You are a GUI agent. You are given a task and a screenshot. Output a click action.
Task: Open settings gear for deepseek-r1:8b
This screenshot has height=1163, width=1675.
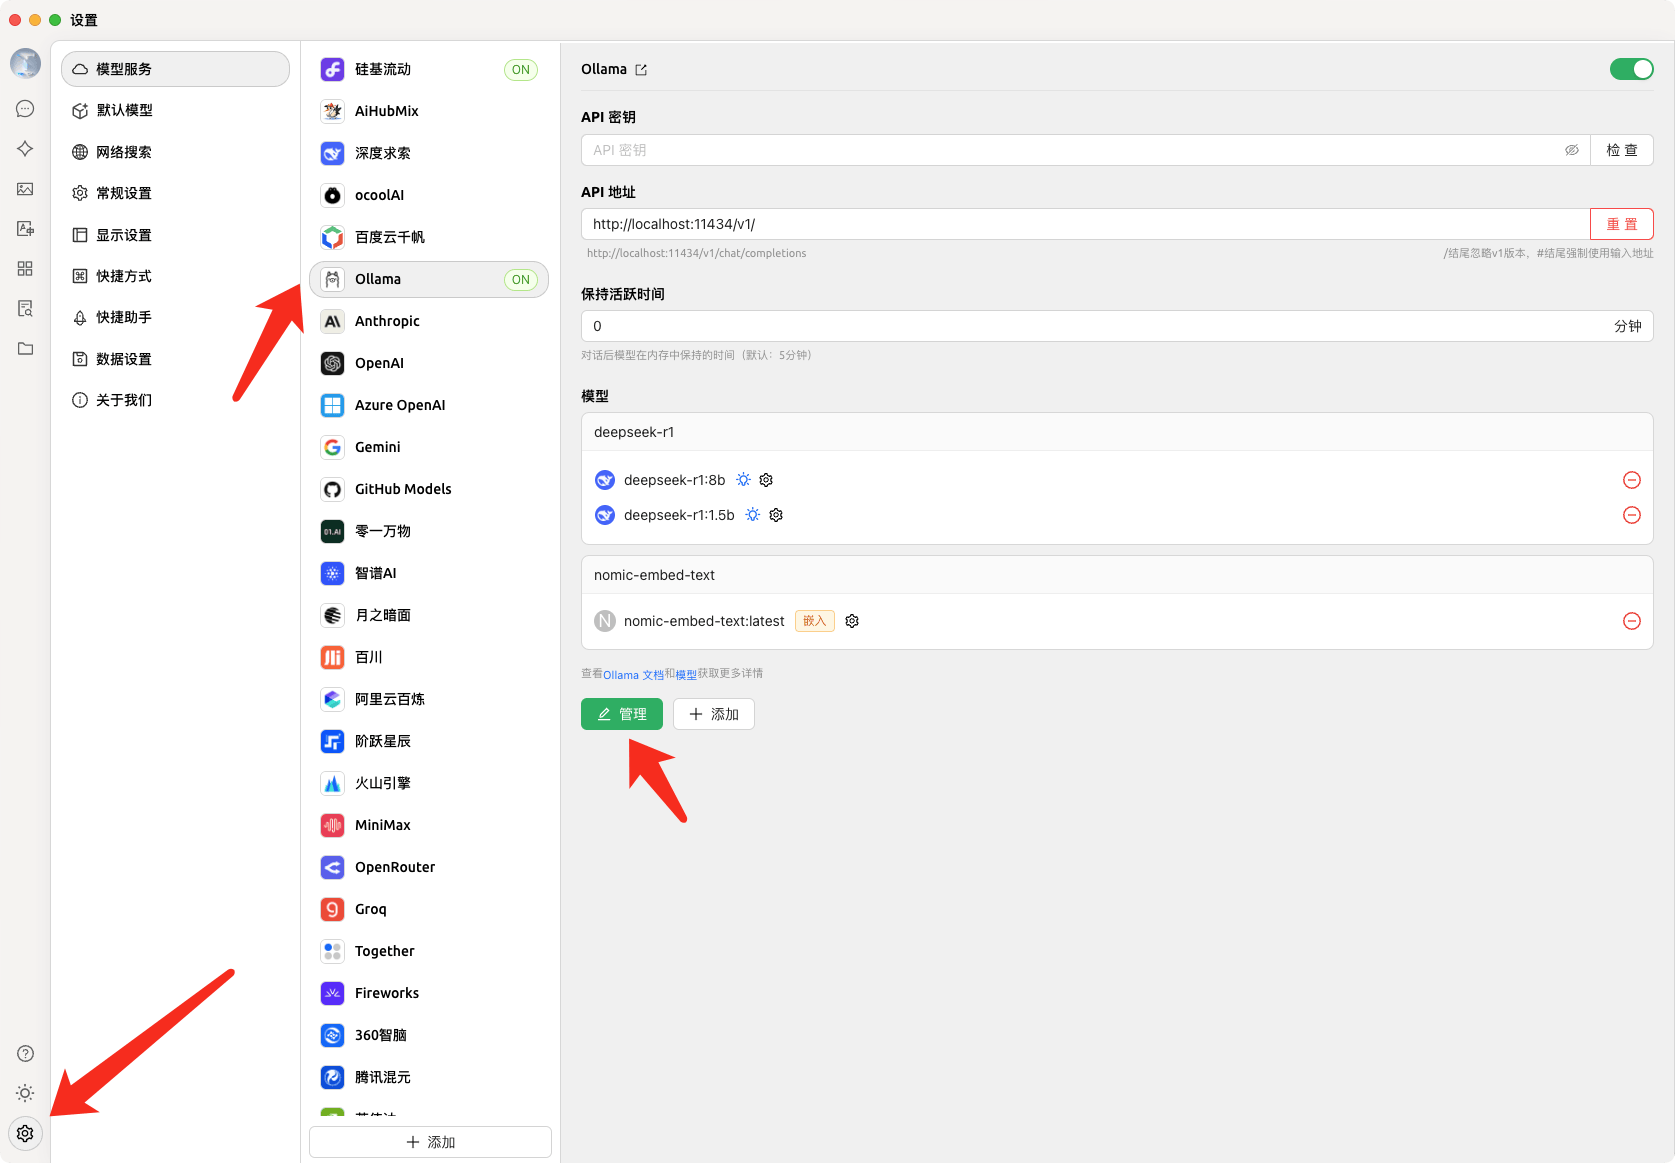(766, 480)
